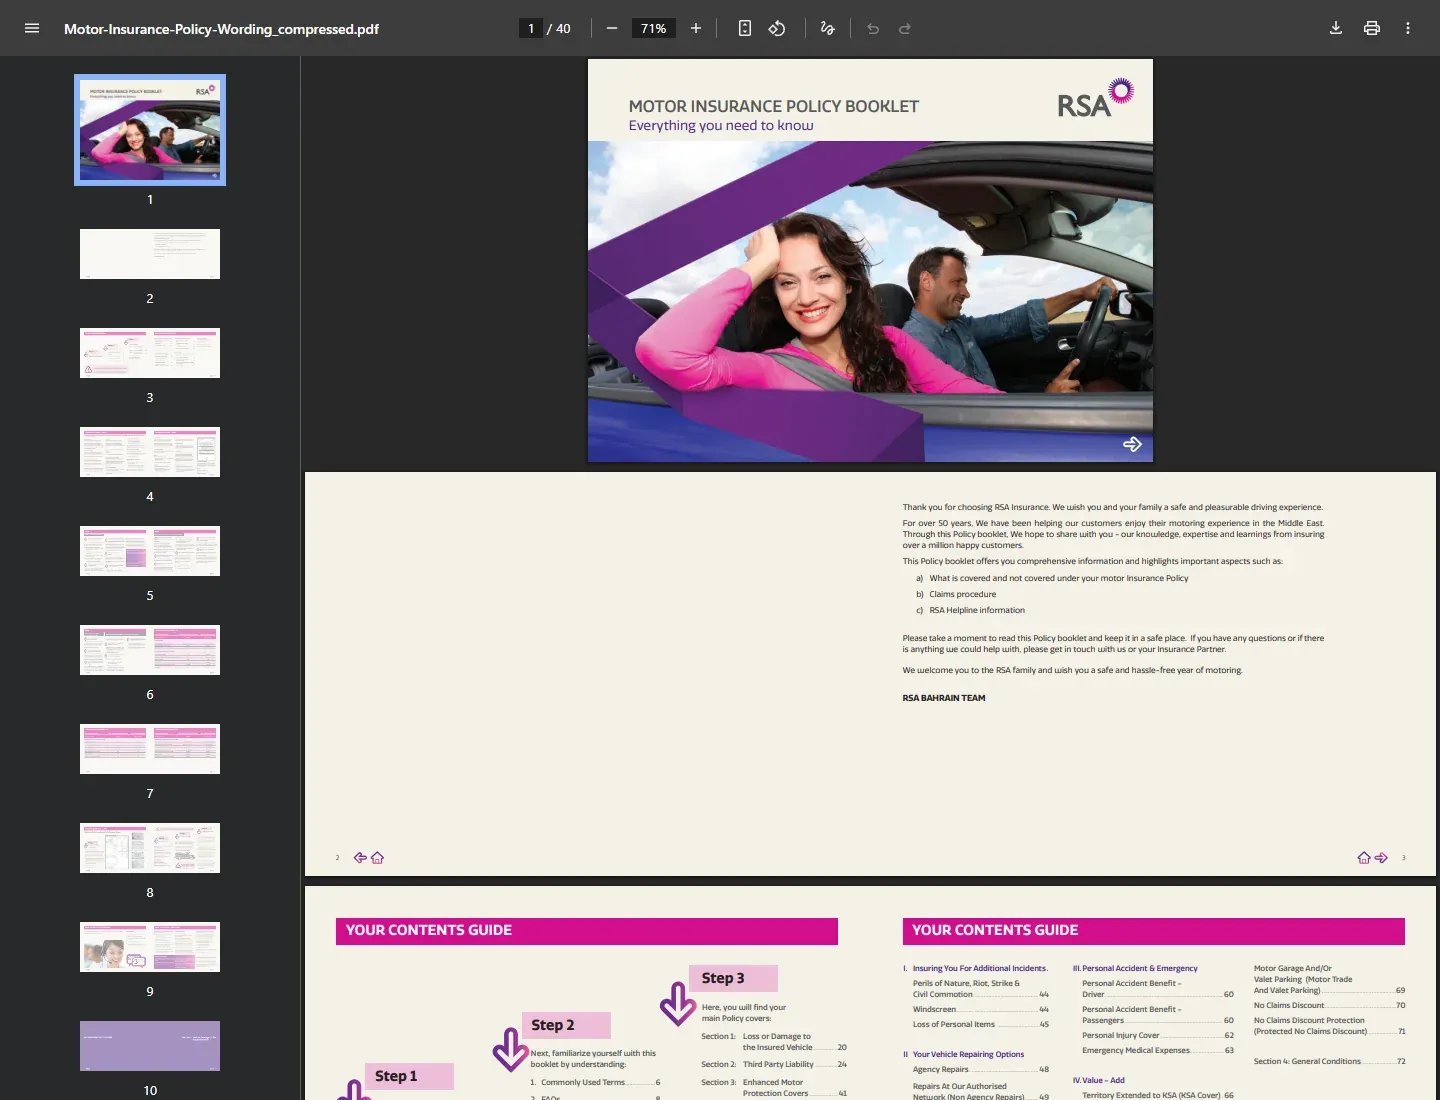Redo the annotation
The width and height of the screenshot is (1440, 1100).
(x=905, y=28)
